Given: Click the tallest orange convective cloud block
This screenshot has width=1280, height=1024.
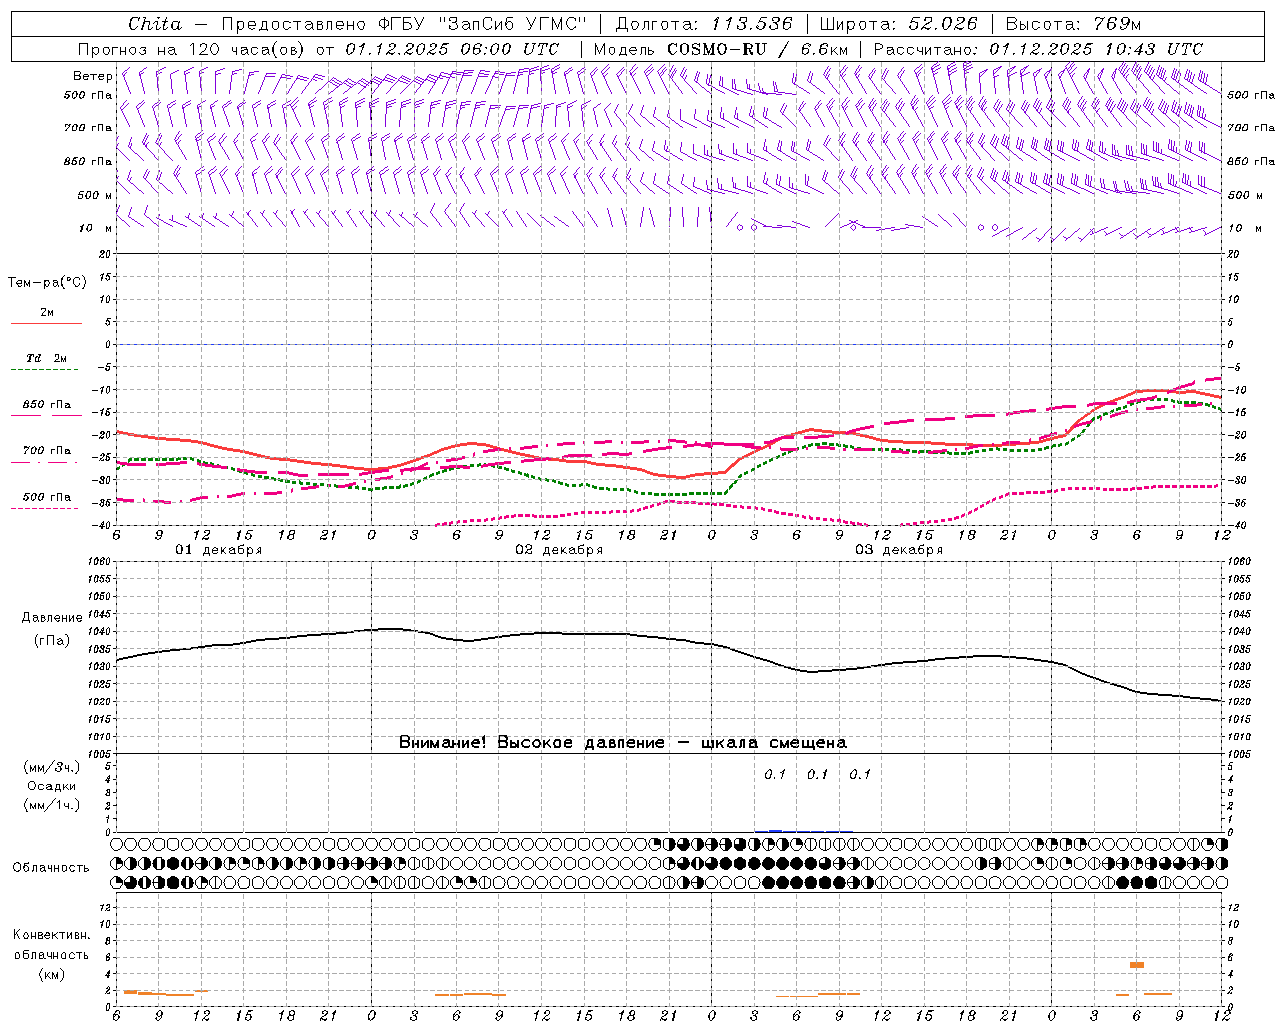Looking at the screenshot, I should tap(1137, 965).
